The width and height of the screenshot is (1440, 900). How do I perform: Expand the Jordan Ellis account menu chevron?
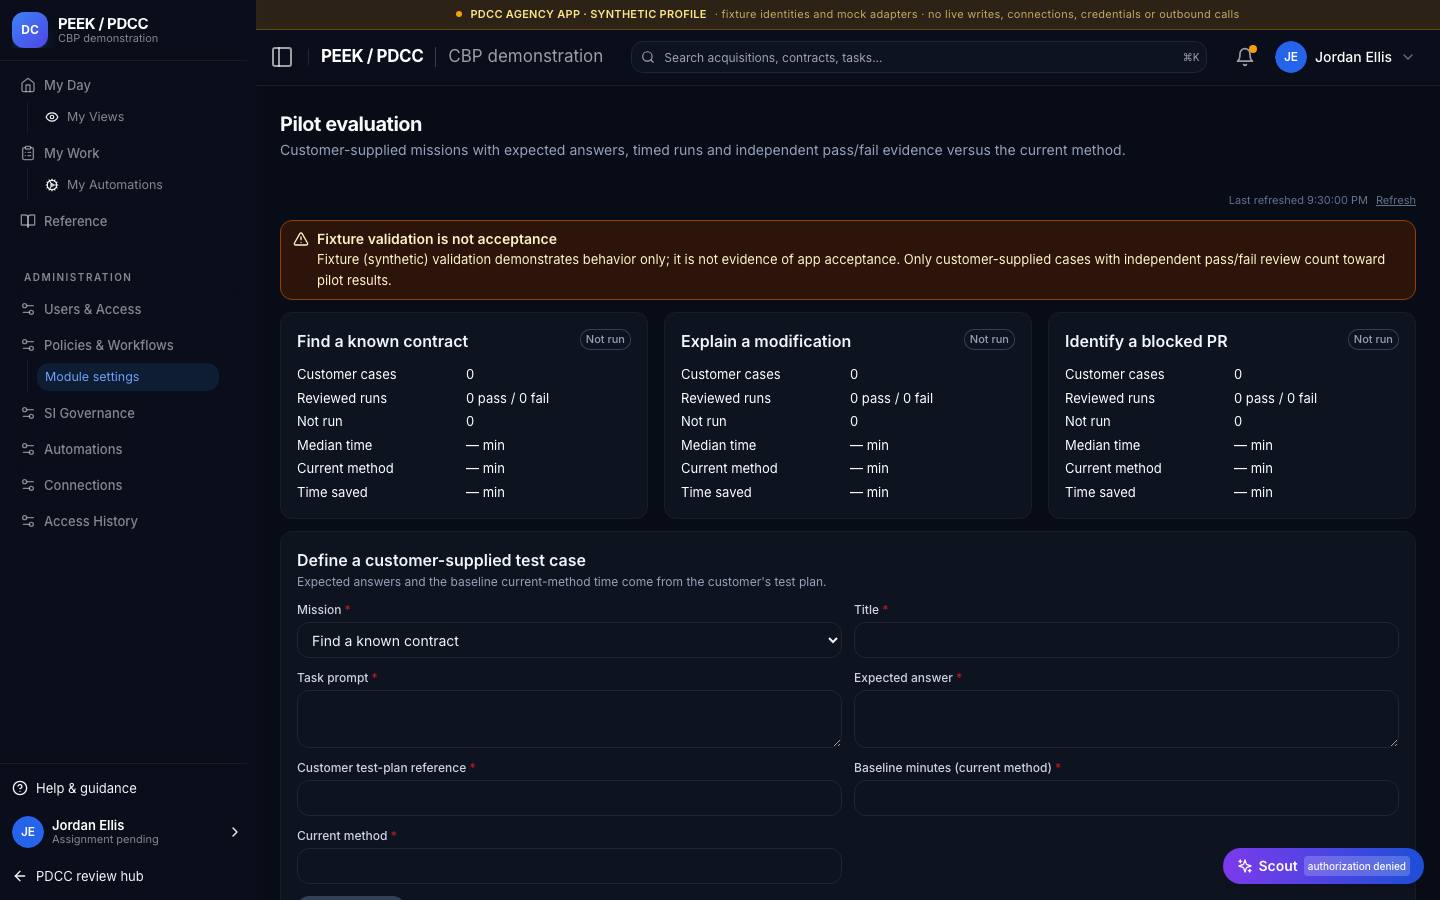[1408, 57]
